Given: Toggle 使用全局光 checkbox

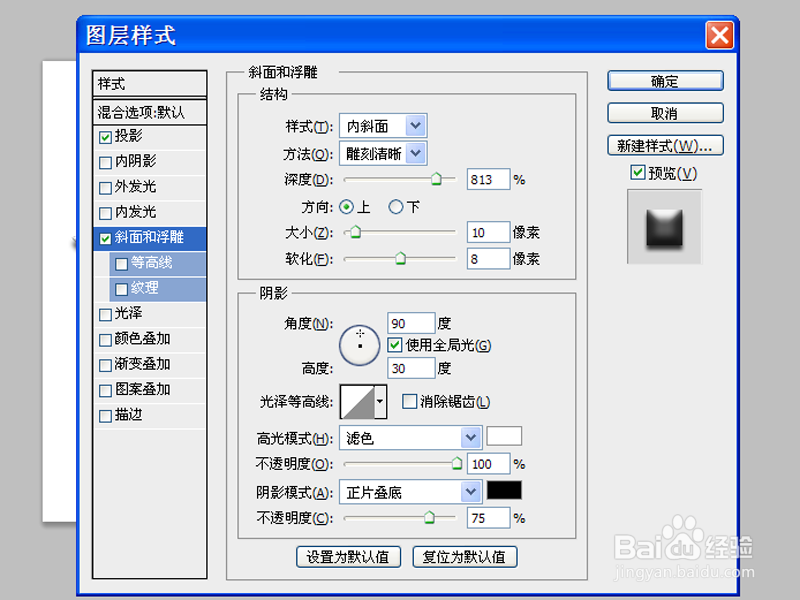Looking at the screenshot, I should coord(395,345).
